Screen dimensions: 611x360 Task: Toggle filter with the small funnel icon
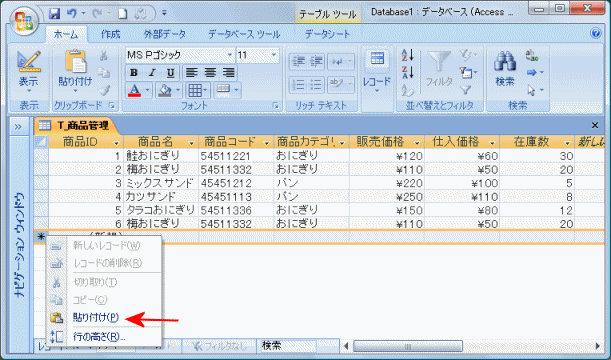coord(465,90)
